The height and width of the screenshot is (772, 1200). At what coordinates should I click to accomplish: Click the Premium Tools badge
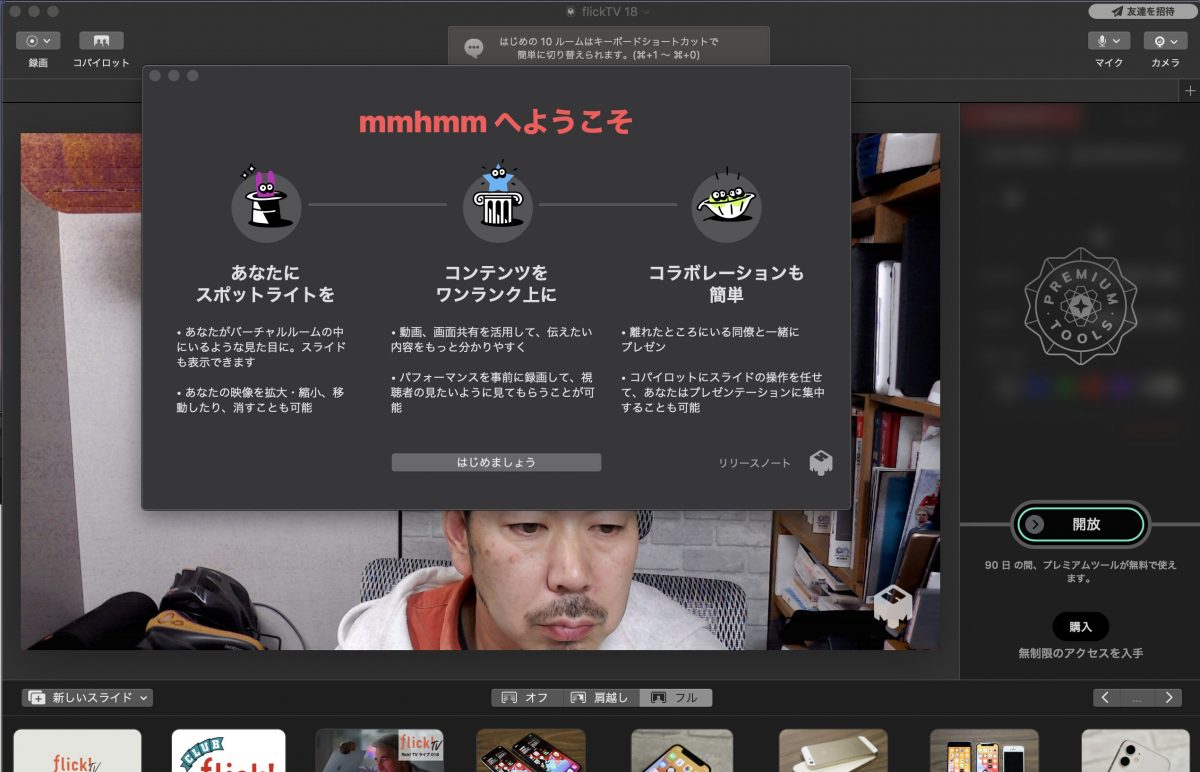1080,307
